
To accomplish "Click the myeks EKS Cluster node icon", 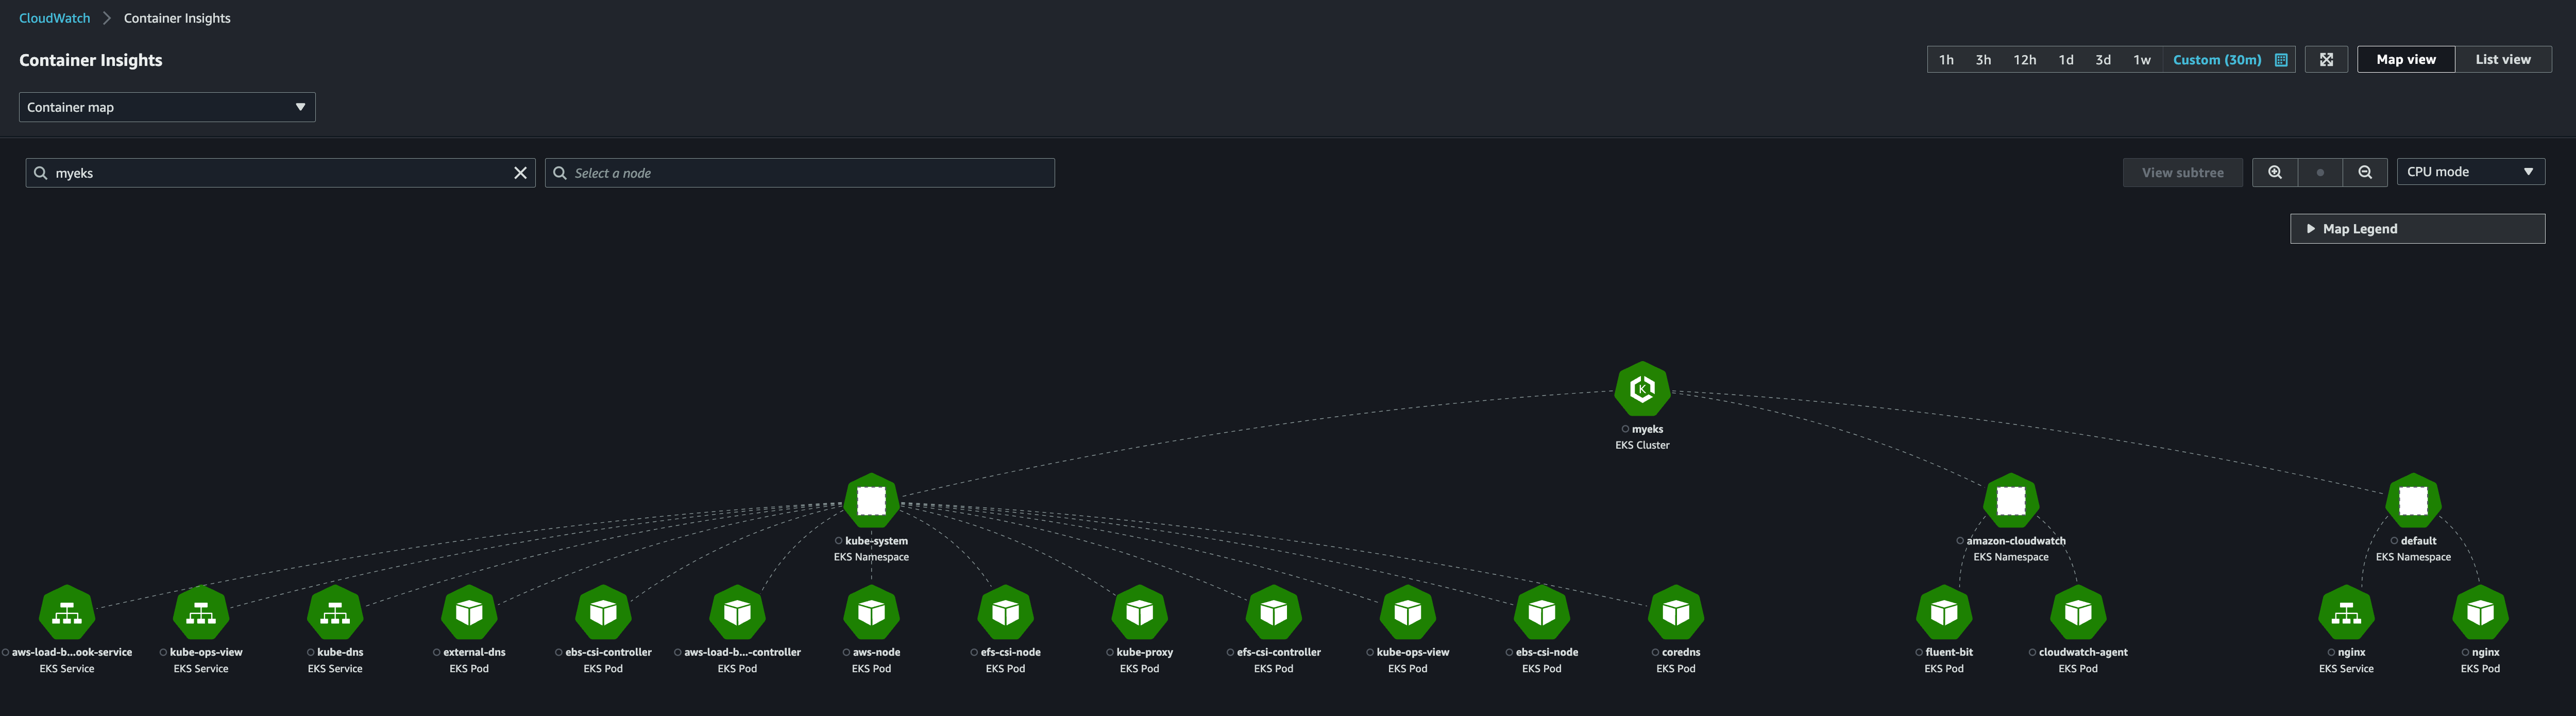I will pos(1642,389).
